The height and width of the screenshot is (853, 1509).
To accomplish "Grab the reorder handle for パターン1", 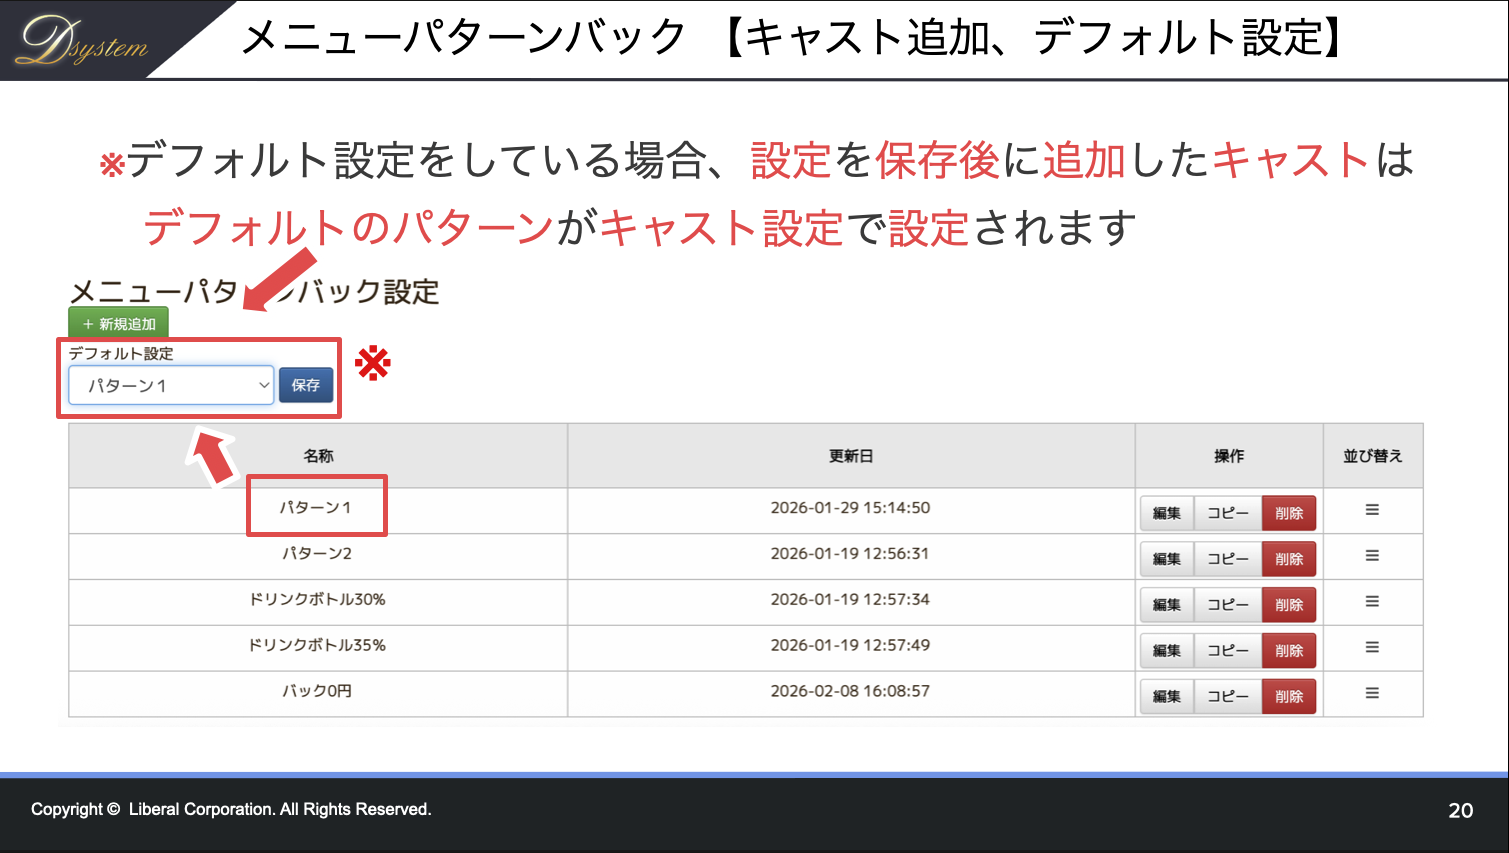I will [1372, 510].
